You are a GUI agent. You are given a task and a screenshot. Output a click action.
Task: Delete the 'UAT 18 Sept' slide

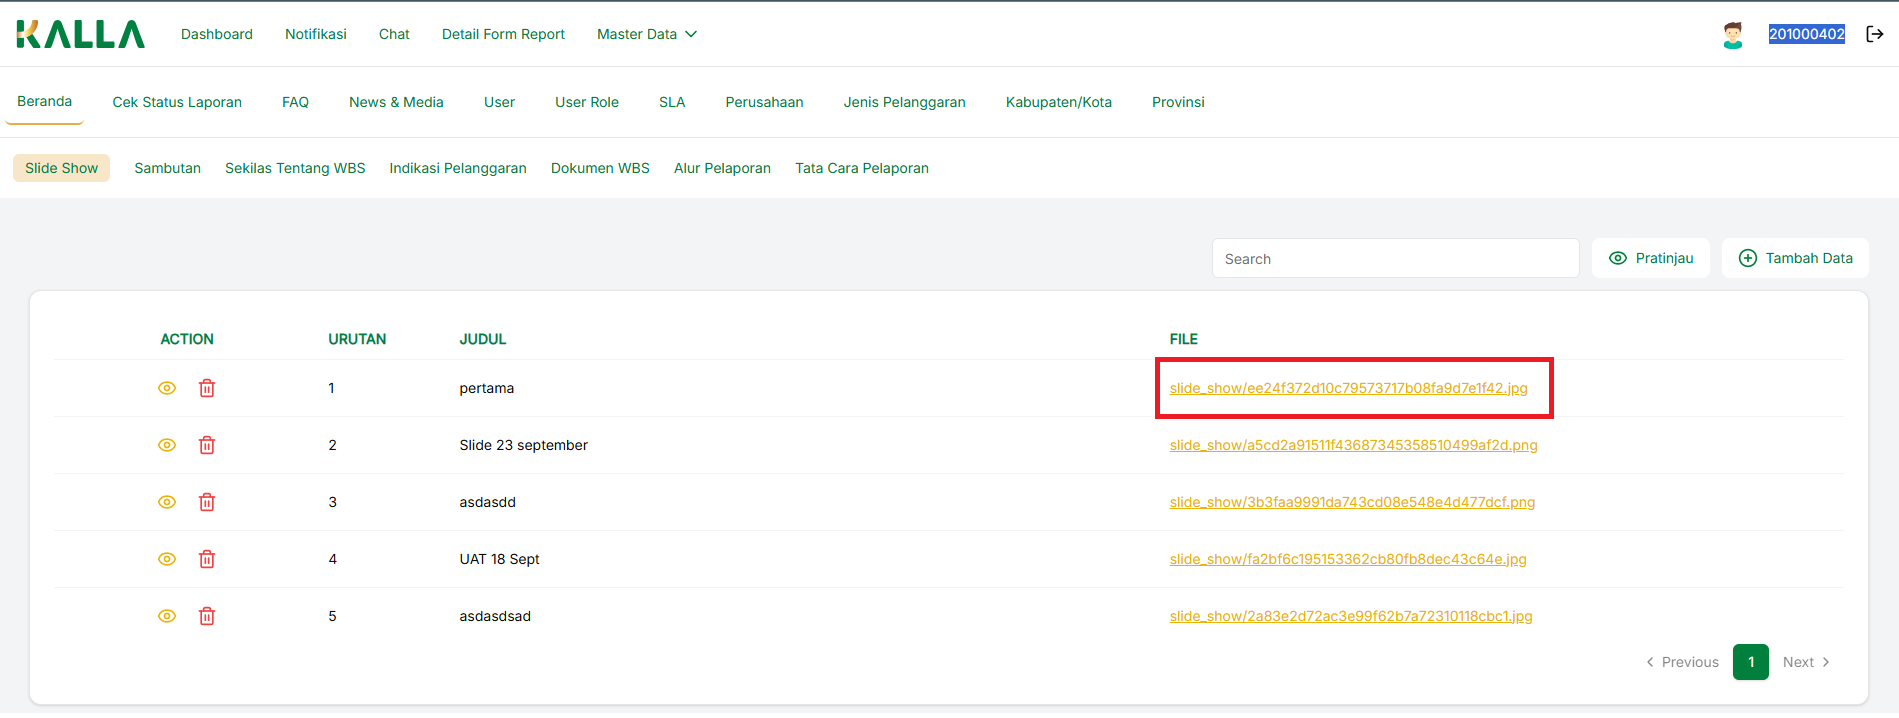(207, 559)
